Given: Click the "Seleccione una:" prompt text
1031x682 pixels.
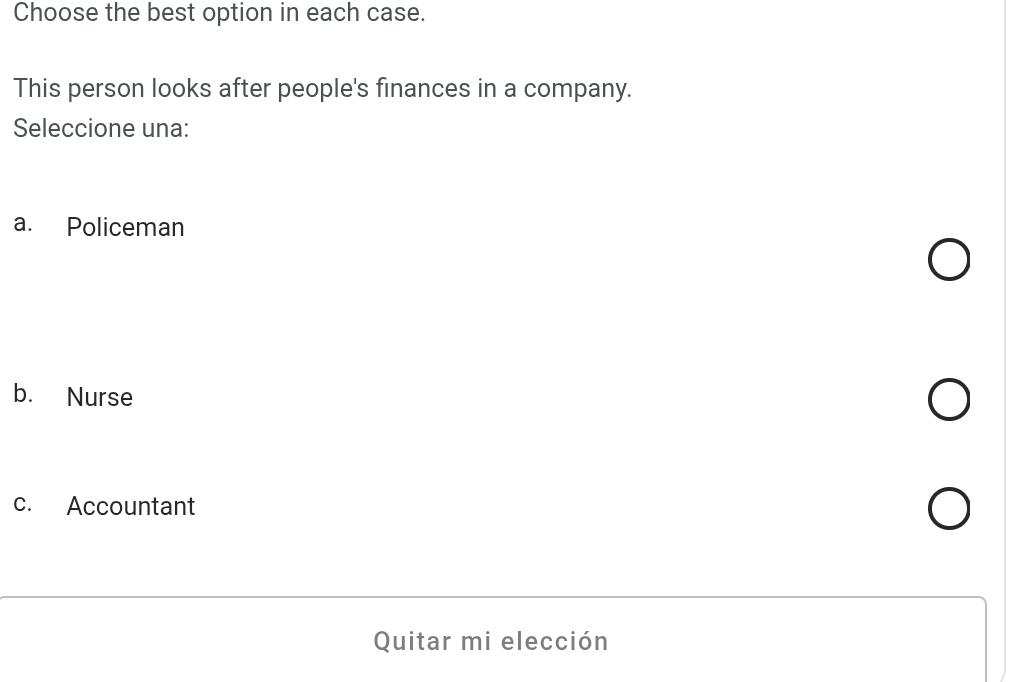Looking at the screenshot, I should click(101, 129).
